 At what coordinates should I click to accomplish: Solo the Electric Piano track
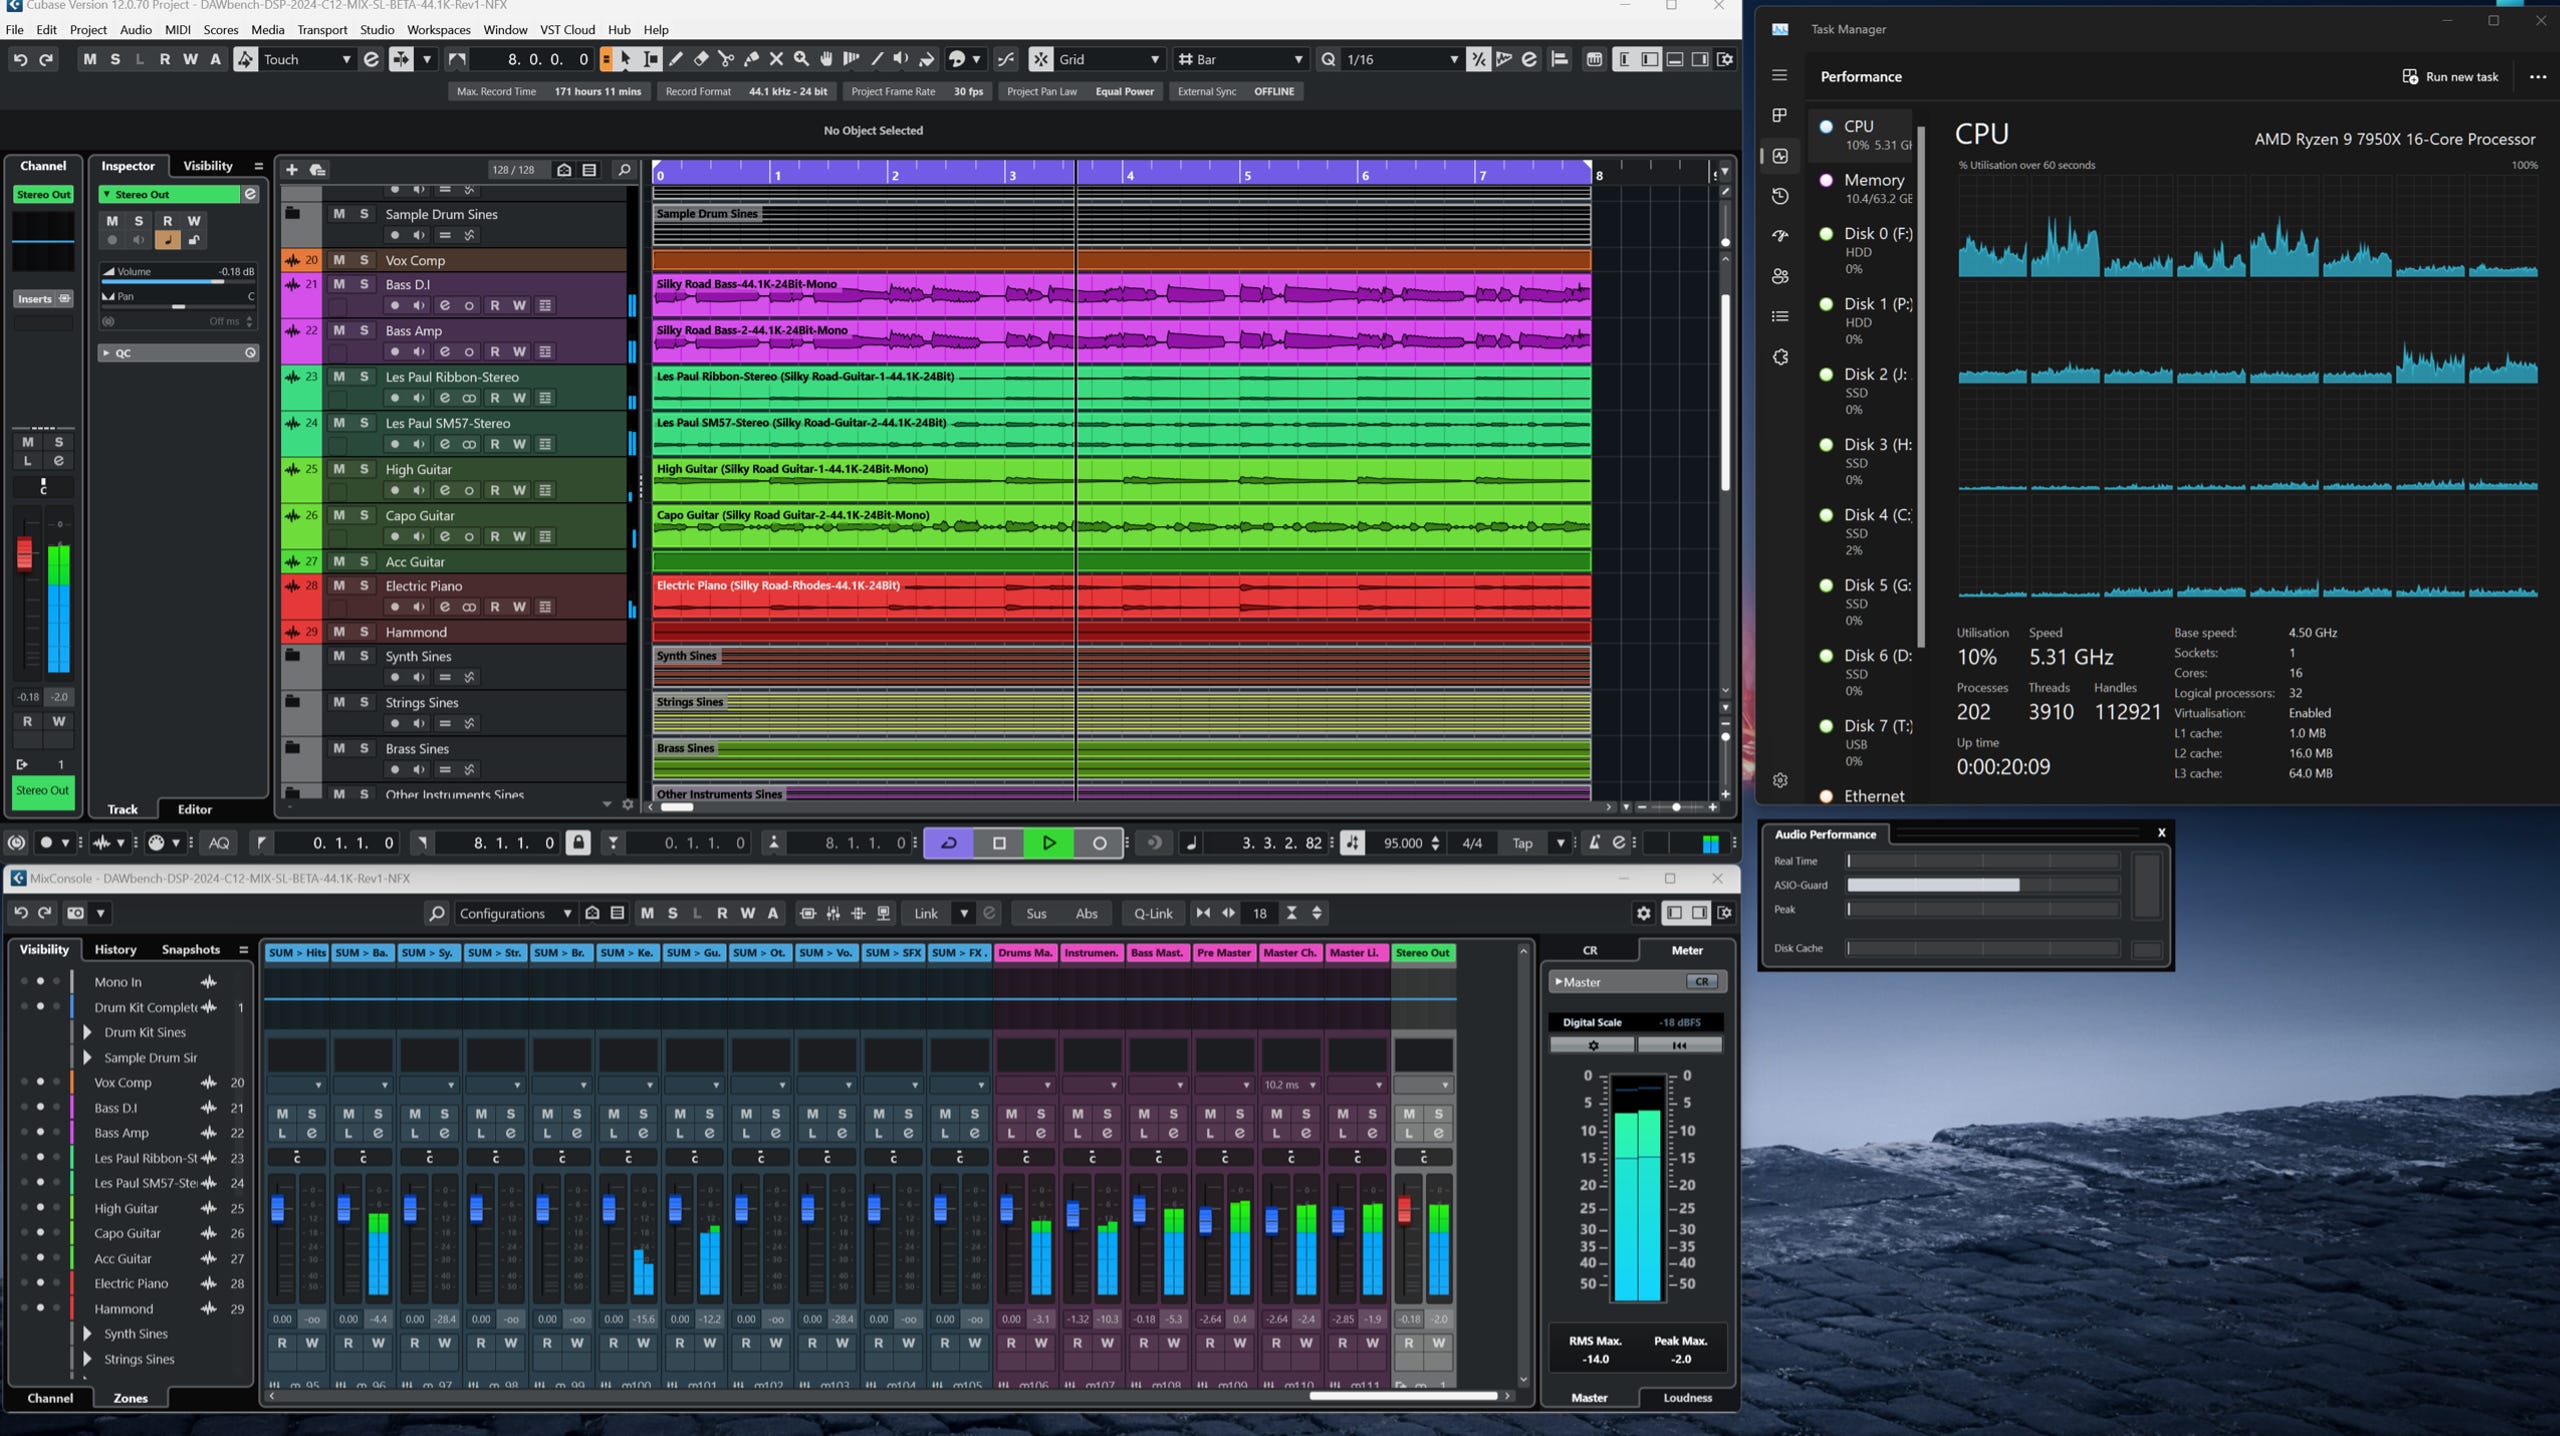(364, 586)
